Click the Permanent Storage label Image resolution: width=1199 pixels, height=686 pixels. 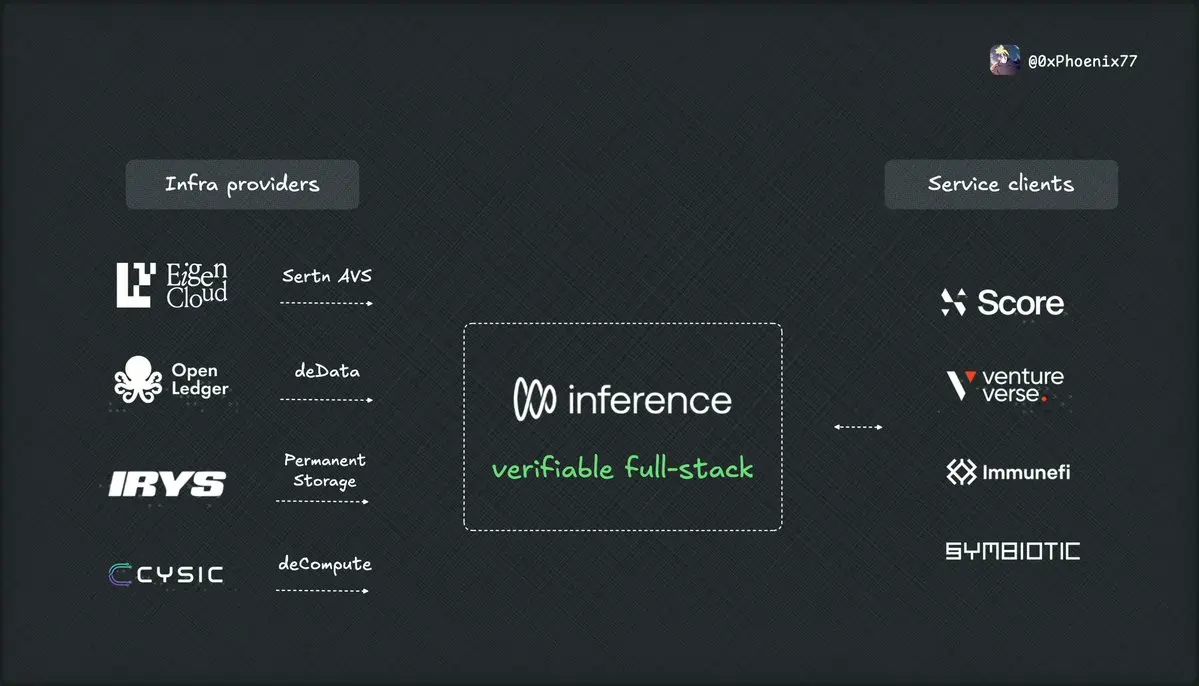tap(324, 470)
